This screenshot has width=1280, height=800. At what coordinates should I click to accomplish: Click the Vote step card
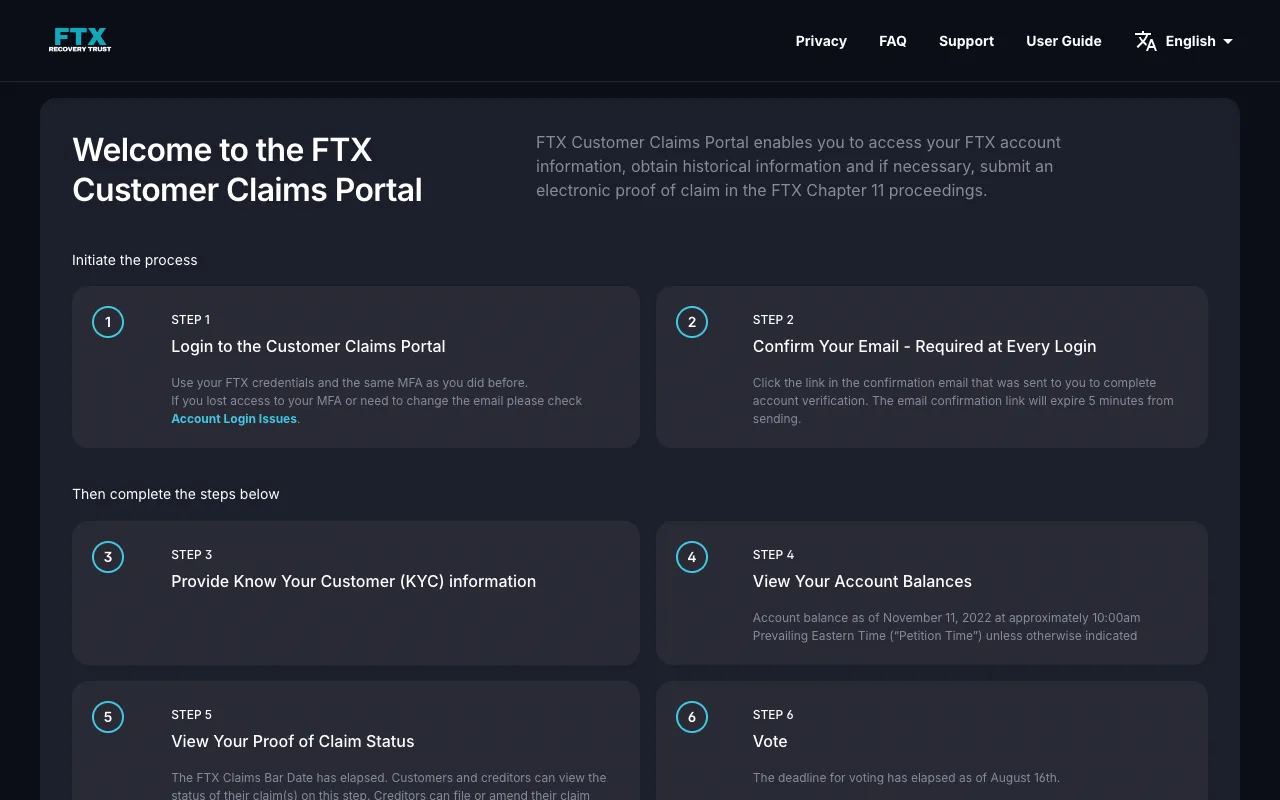pyautogui.click(x=932, y=740)
